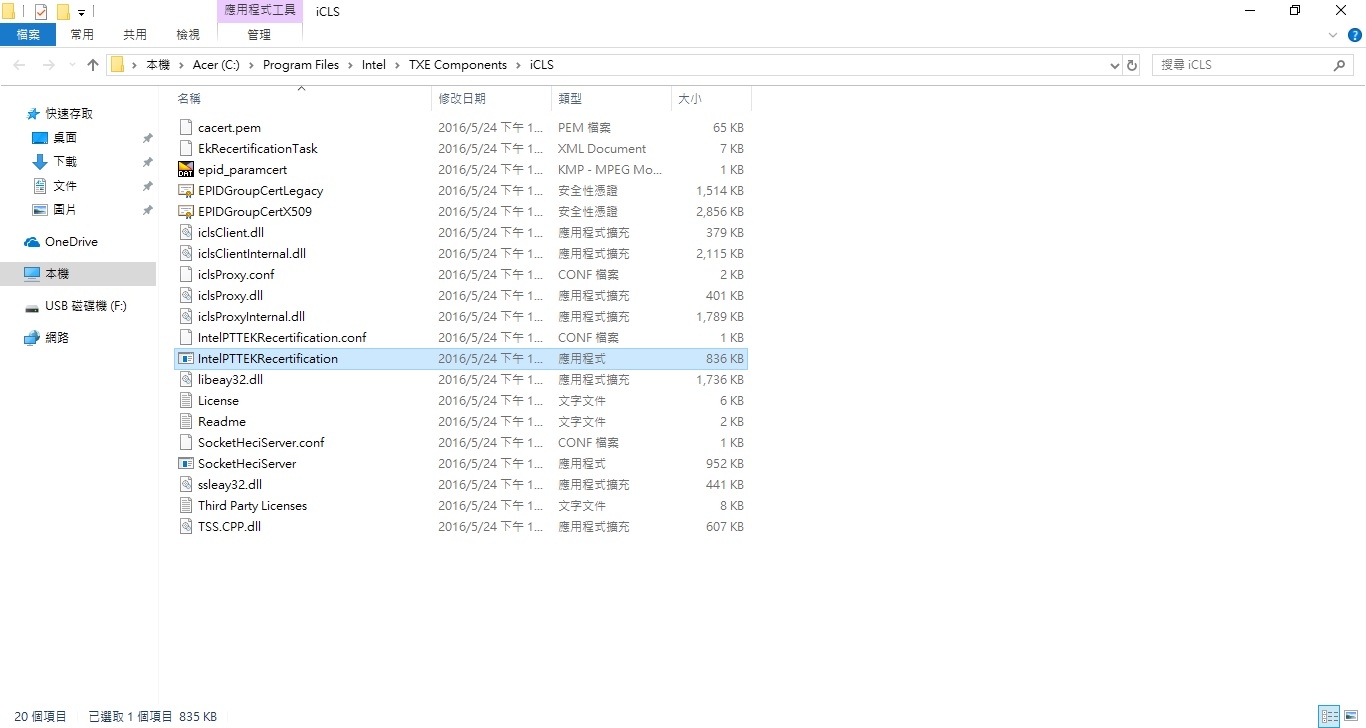Navigate to Program Files breadcrumb
The image size is (1366, 728).
[301, 65]
